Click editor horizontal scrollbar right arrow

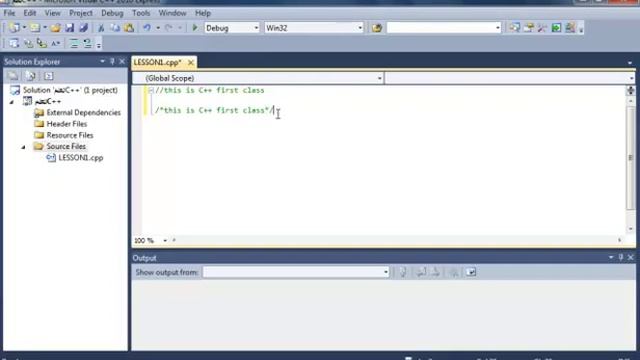[620, 240]
